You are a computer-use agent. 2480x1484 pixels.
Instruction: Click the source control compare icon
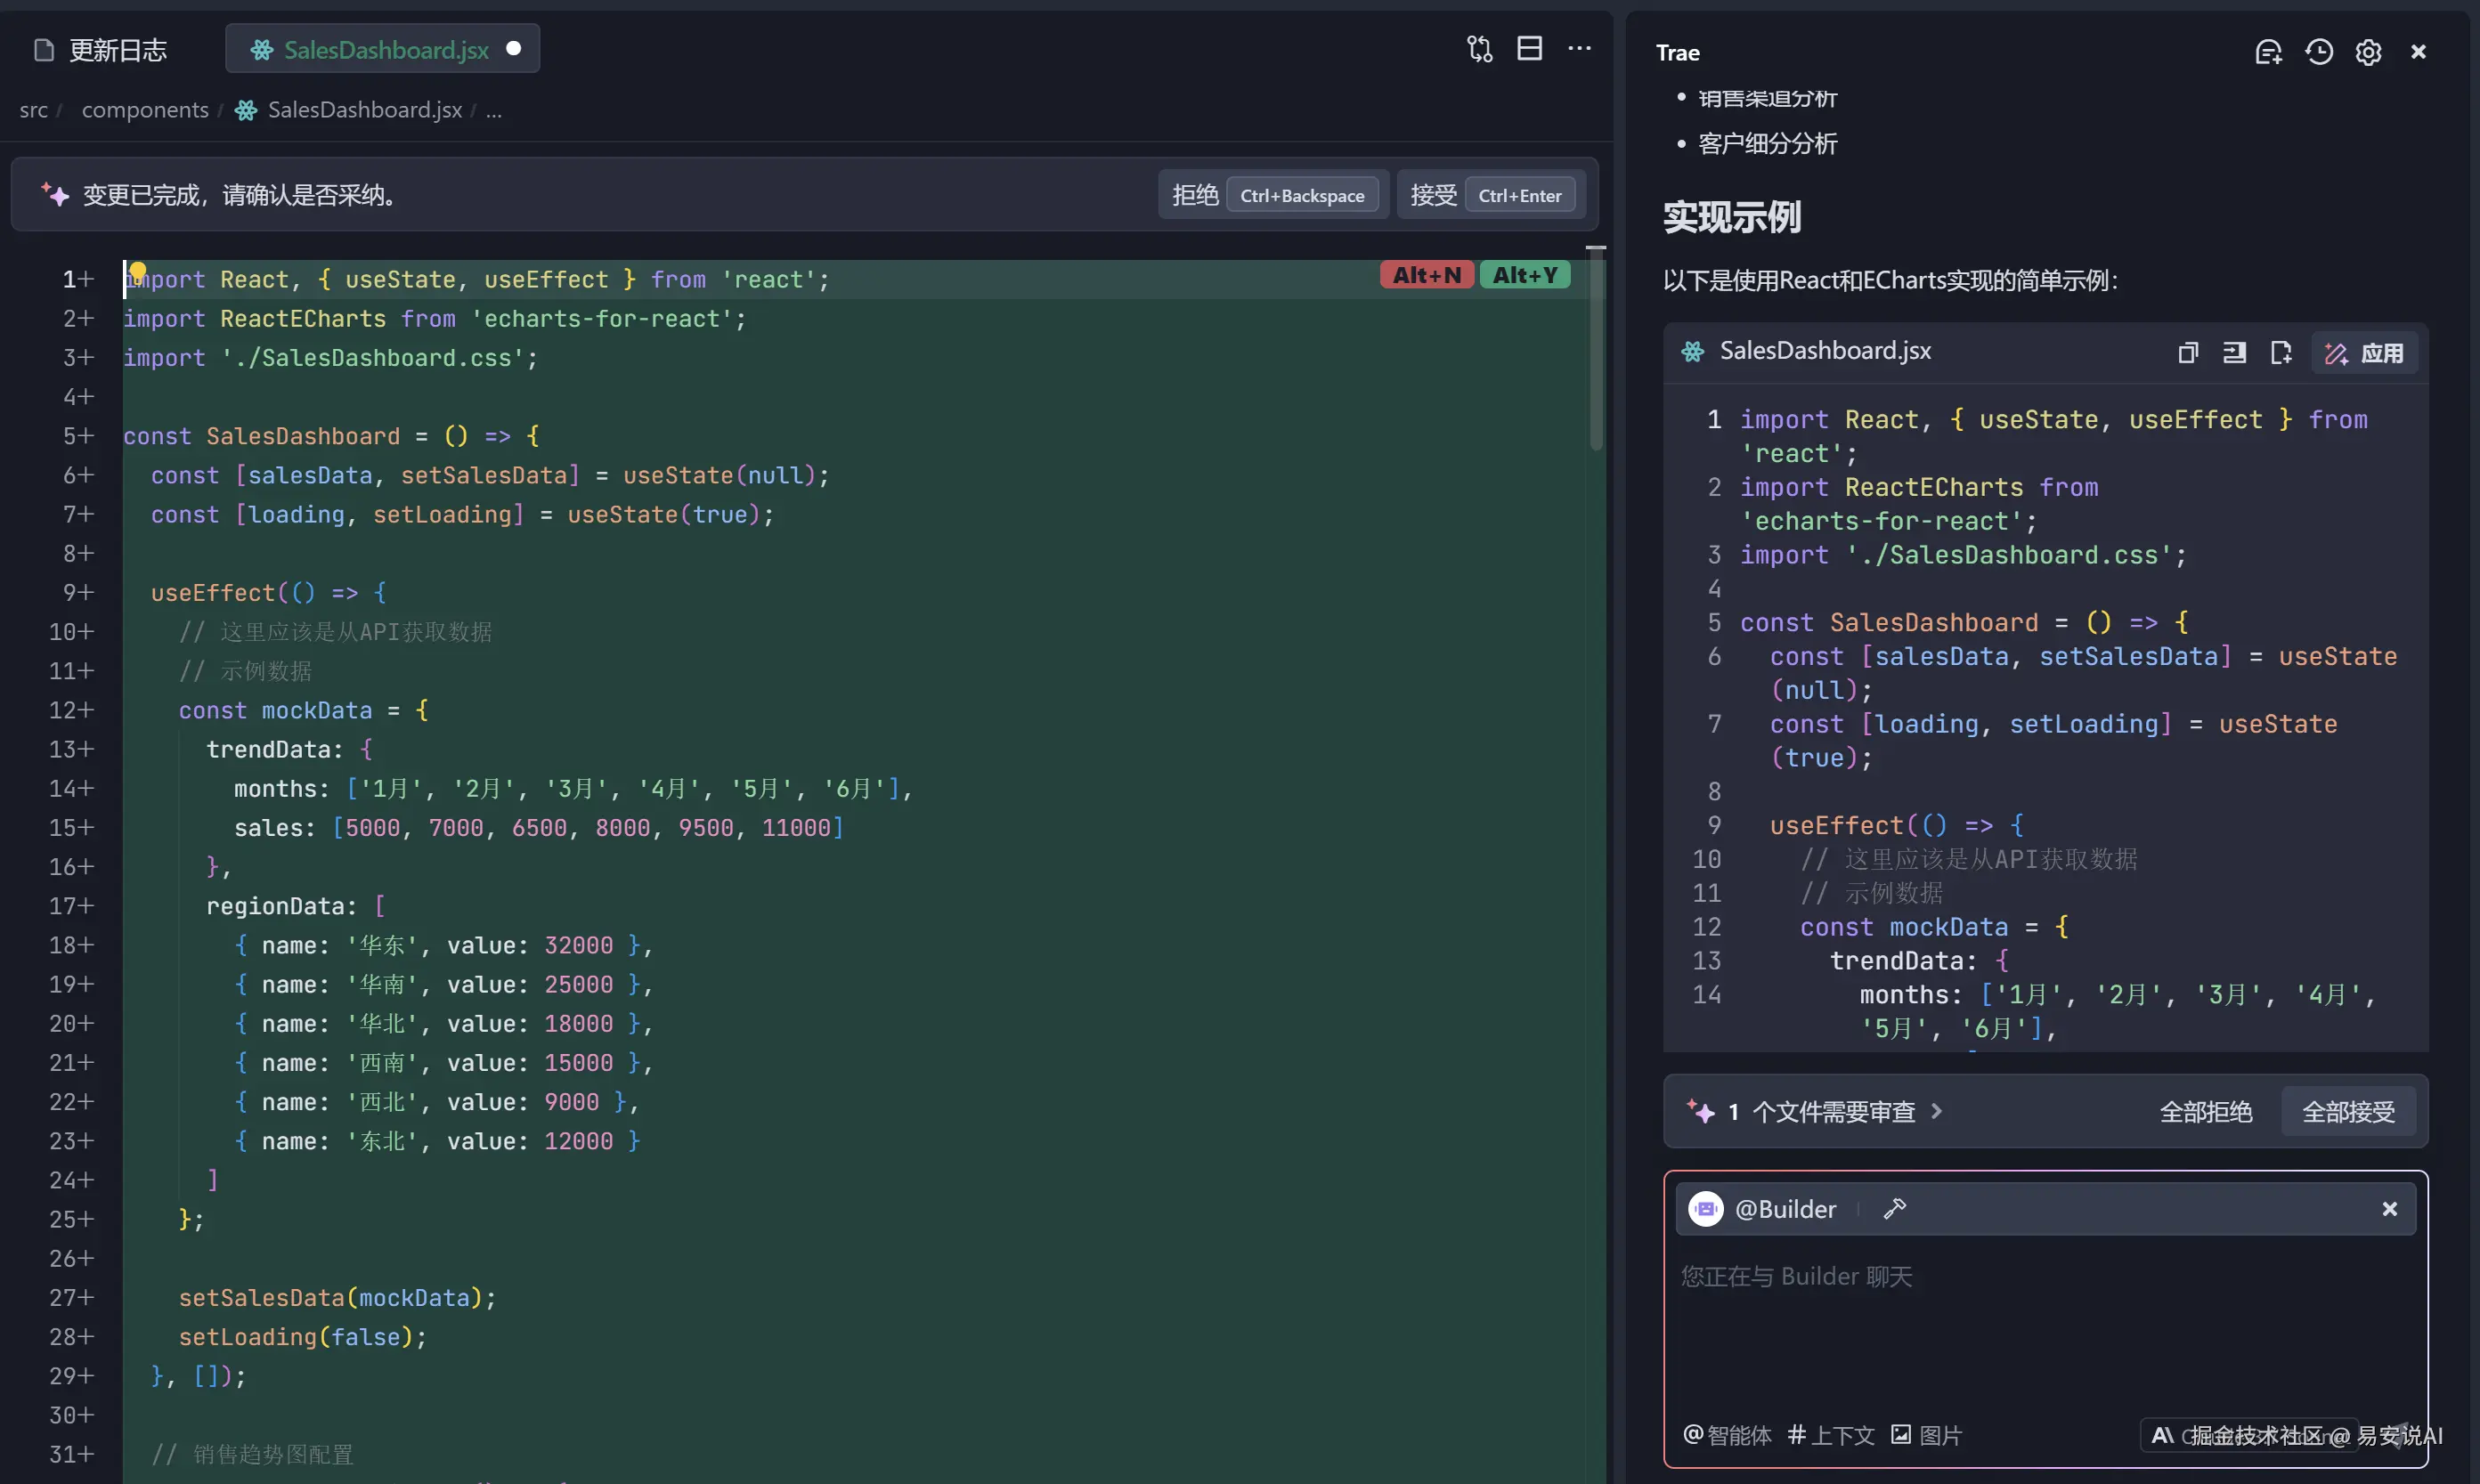point(1479,49)
